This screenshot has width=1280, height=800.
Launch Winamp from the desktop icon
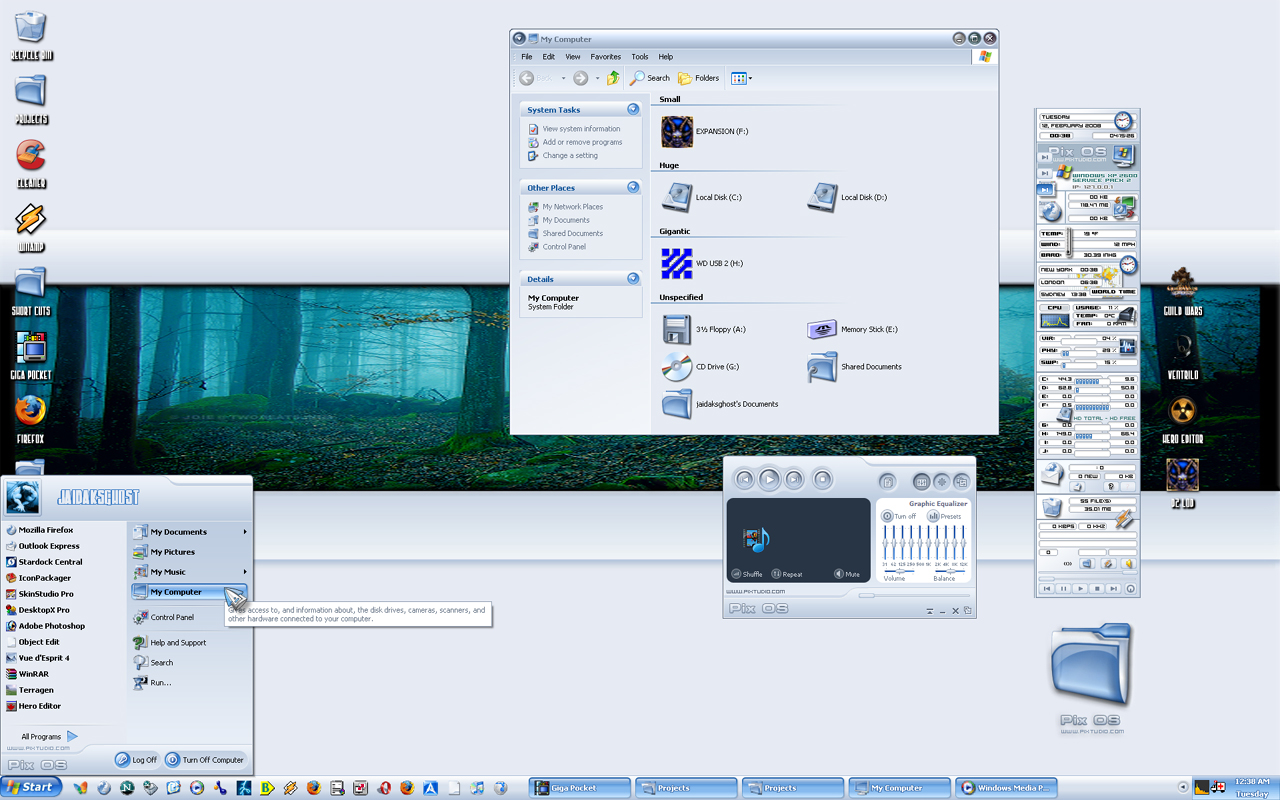(31, 227)
